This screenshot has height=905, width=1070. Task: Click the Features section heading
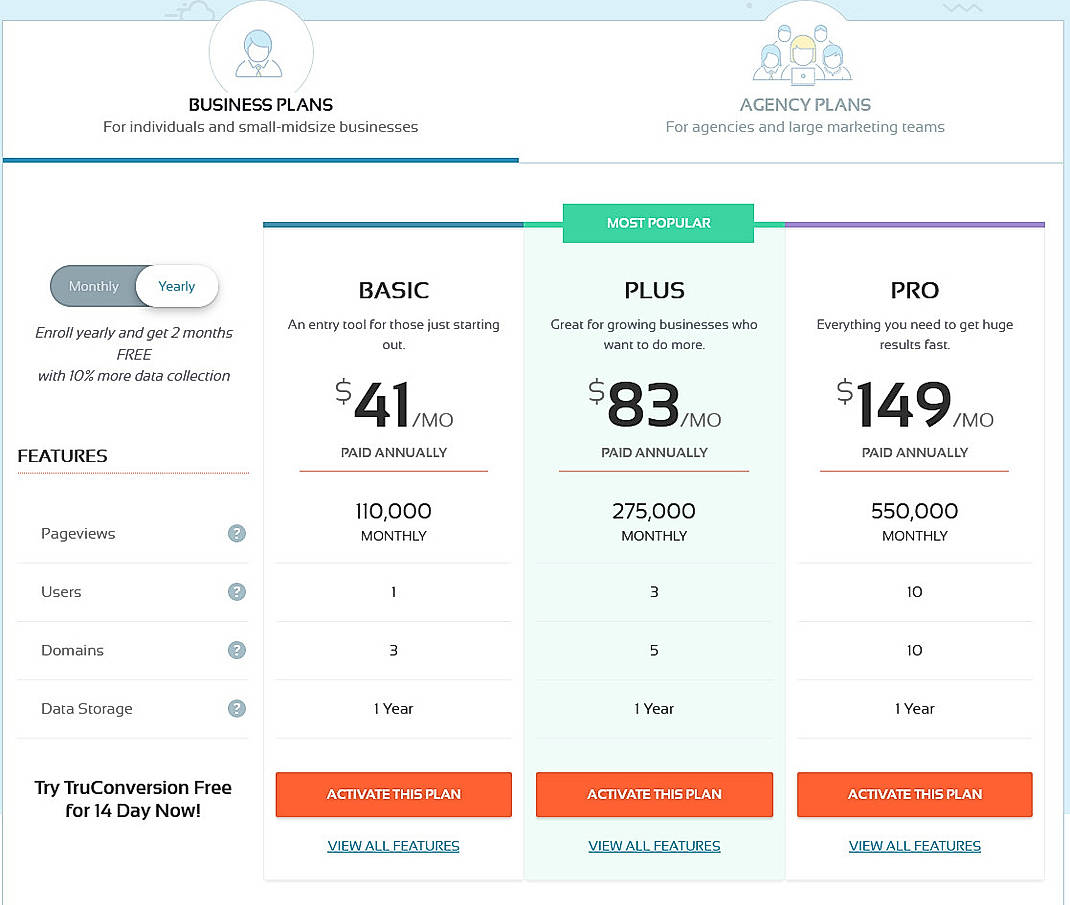point(63,455)
